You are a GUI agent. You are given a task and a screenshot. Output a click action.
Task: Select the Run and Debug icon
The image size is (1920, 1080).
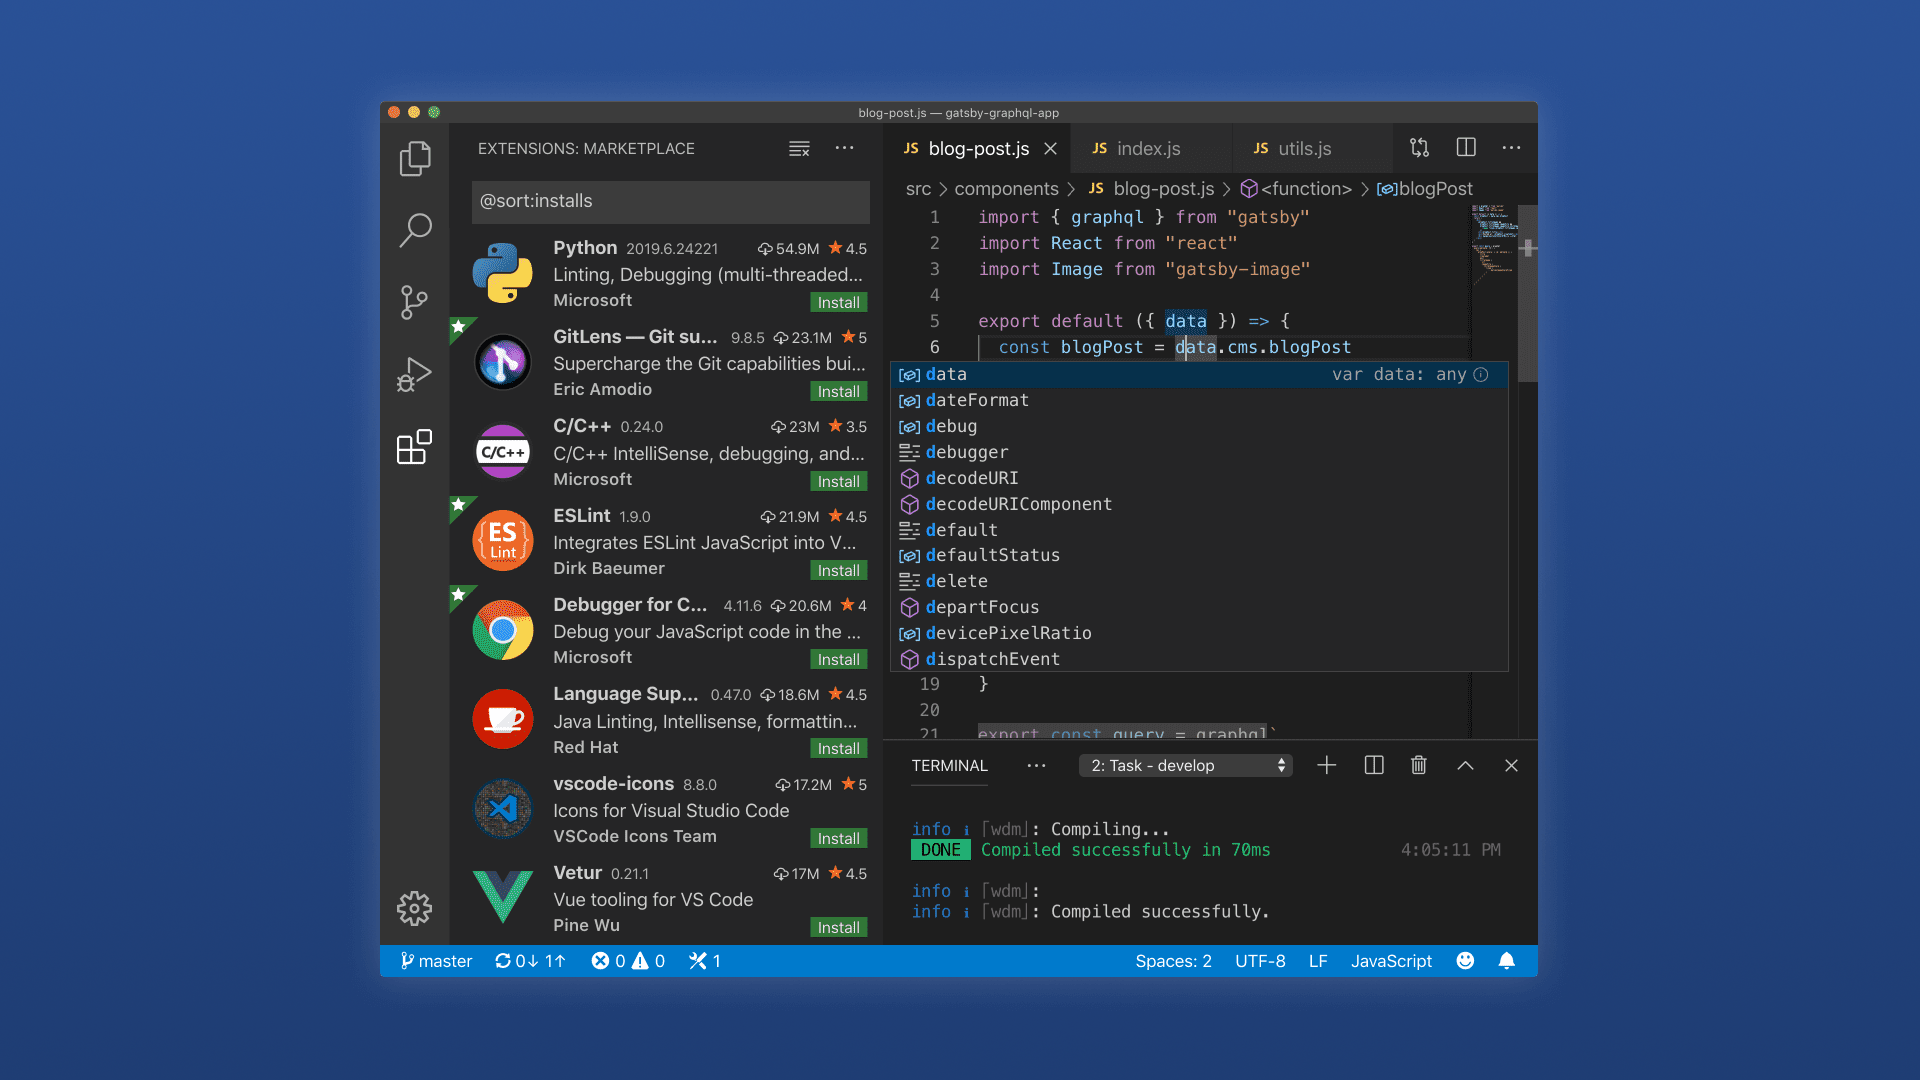415,374
